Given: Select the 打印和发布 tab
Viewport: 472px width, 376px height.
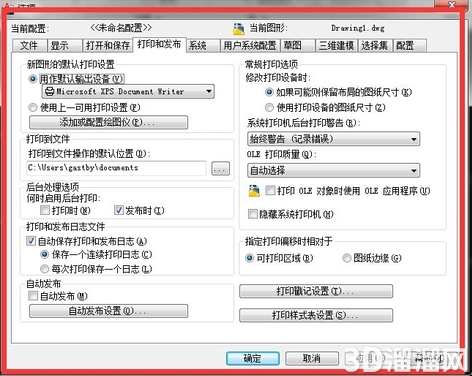Looking at the screenshot, I should (x=159, y=44).
